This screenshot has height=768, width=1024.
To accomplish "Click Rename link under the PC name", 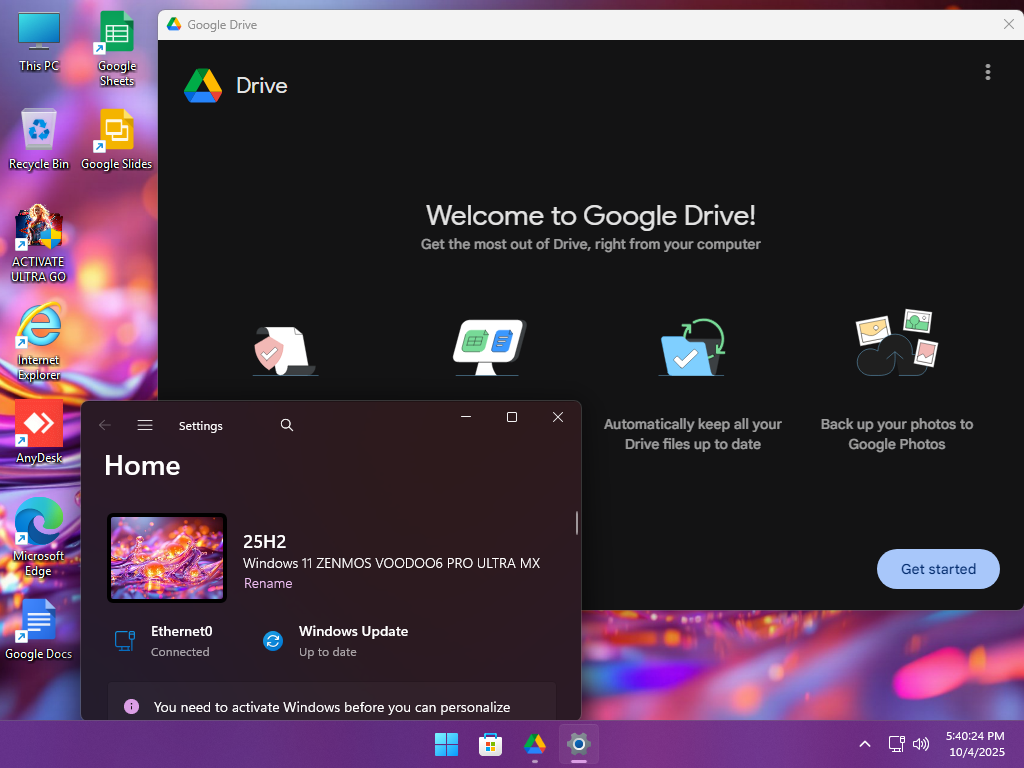I will [268, 583].
